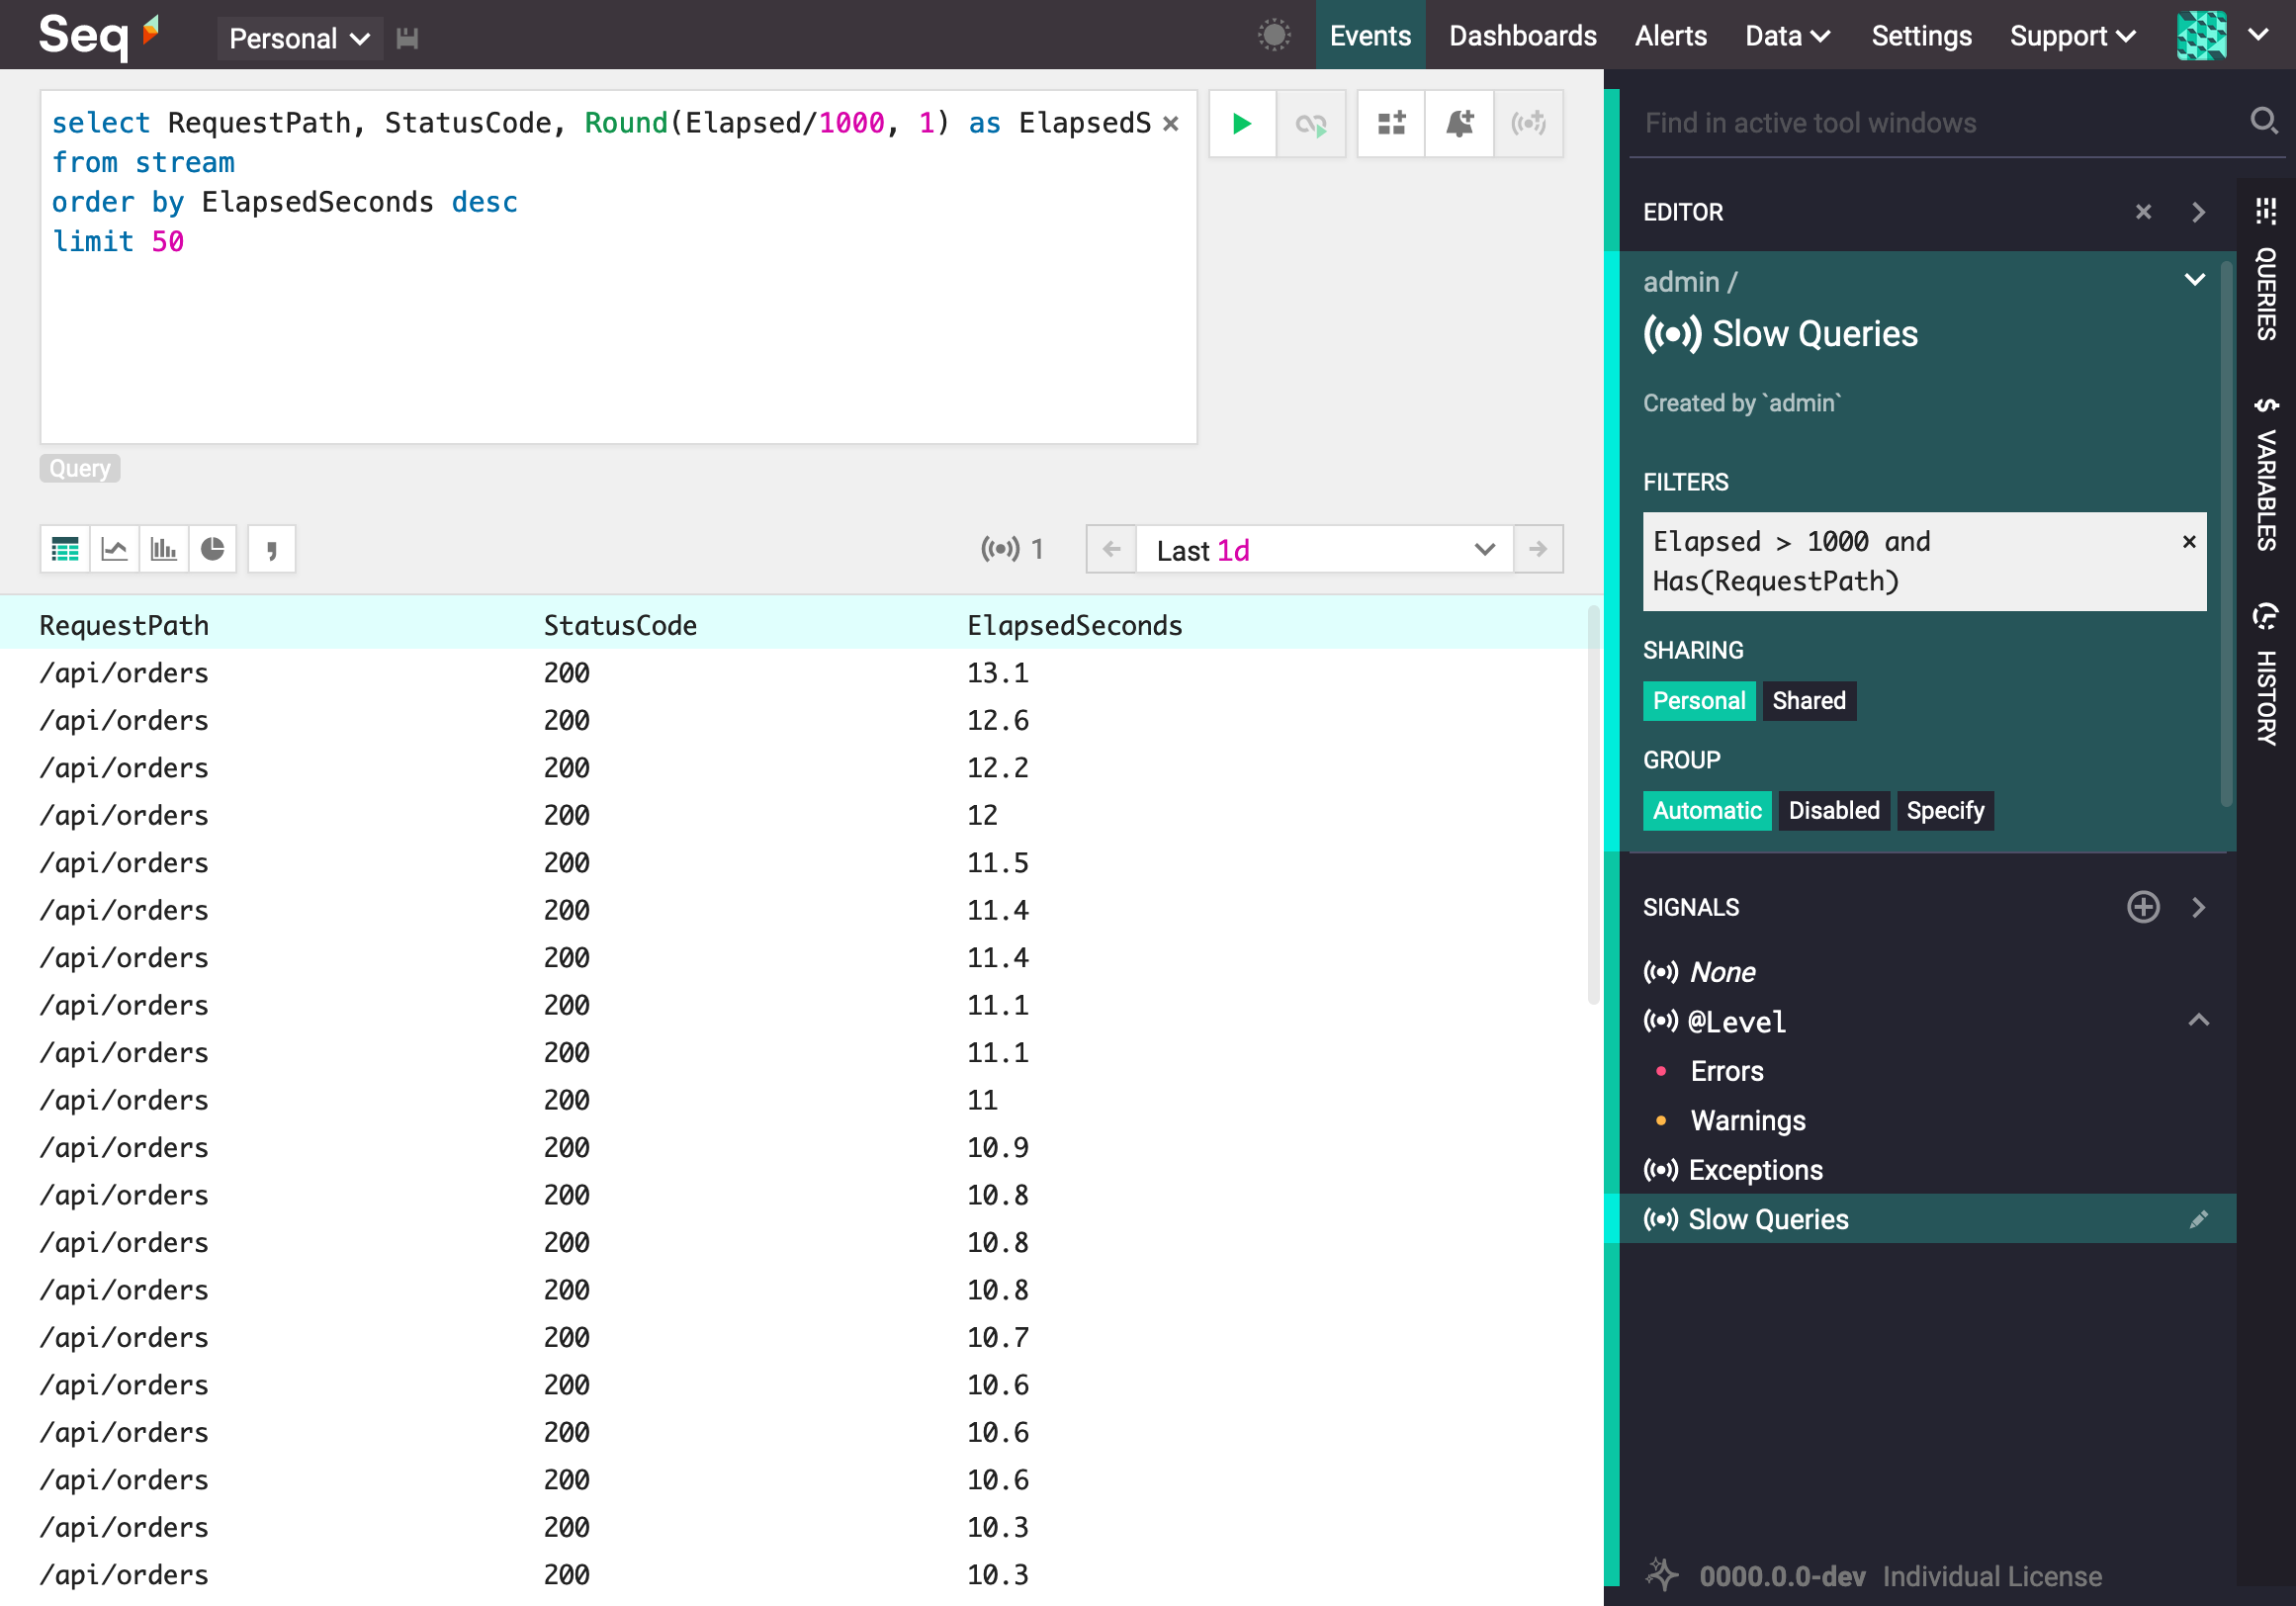Viewport: 2296px width, 1606px height.
Task: Click the 13.1 elapsed seconds cell
Action: click(997, 674)
